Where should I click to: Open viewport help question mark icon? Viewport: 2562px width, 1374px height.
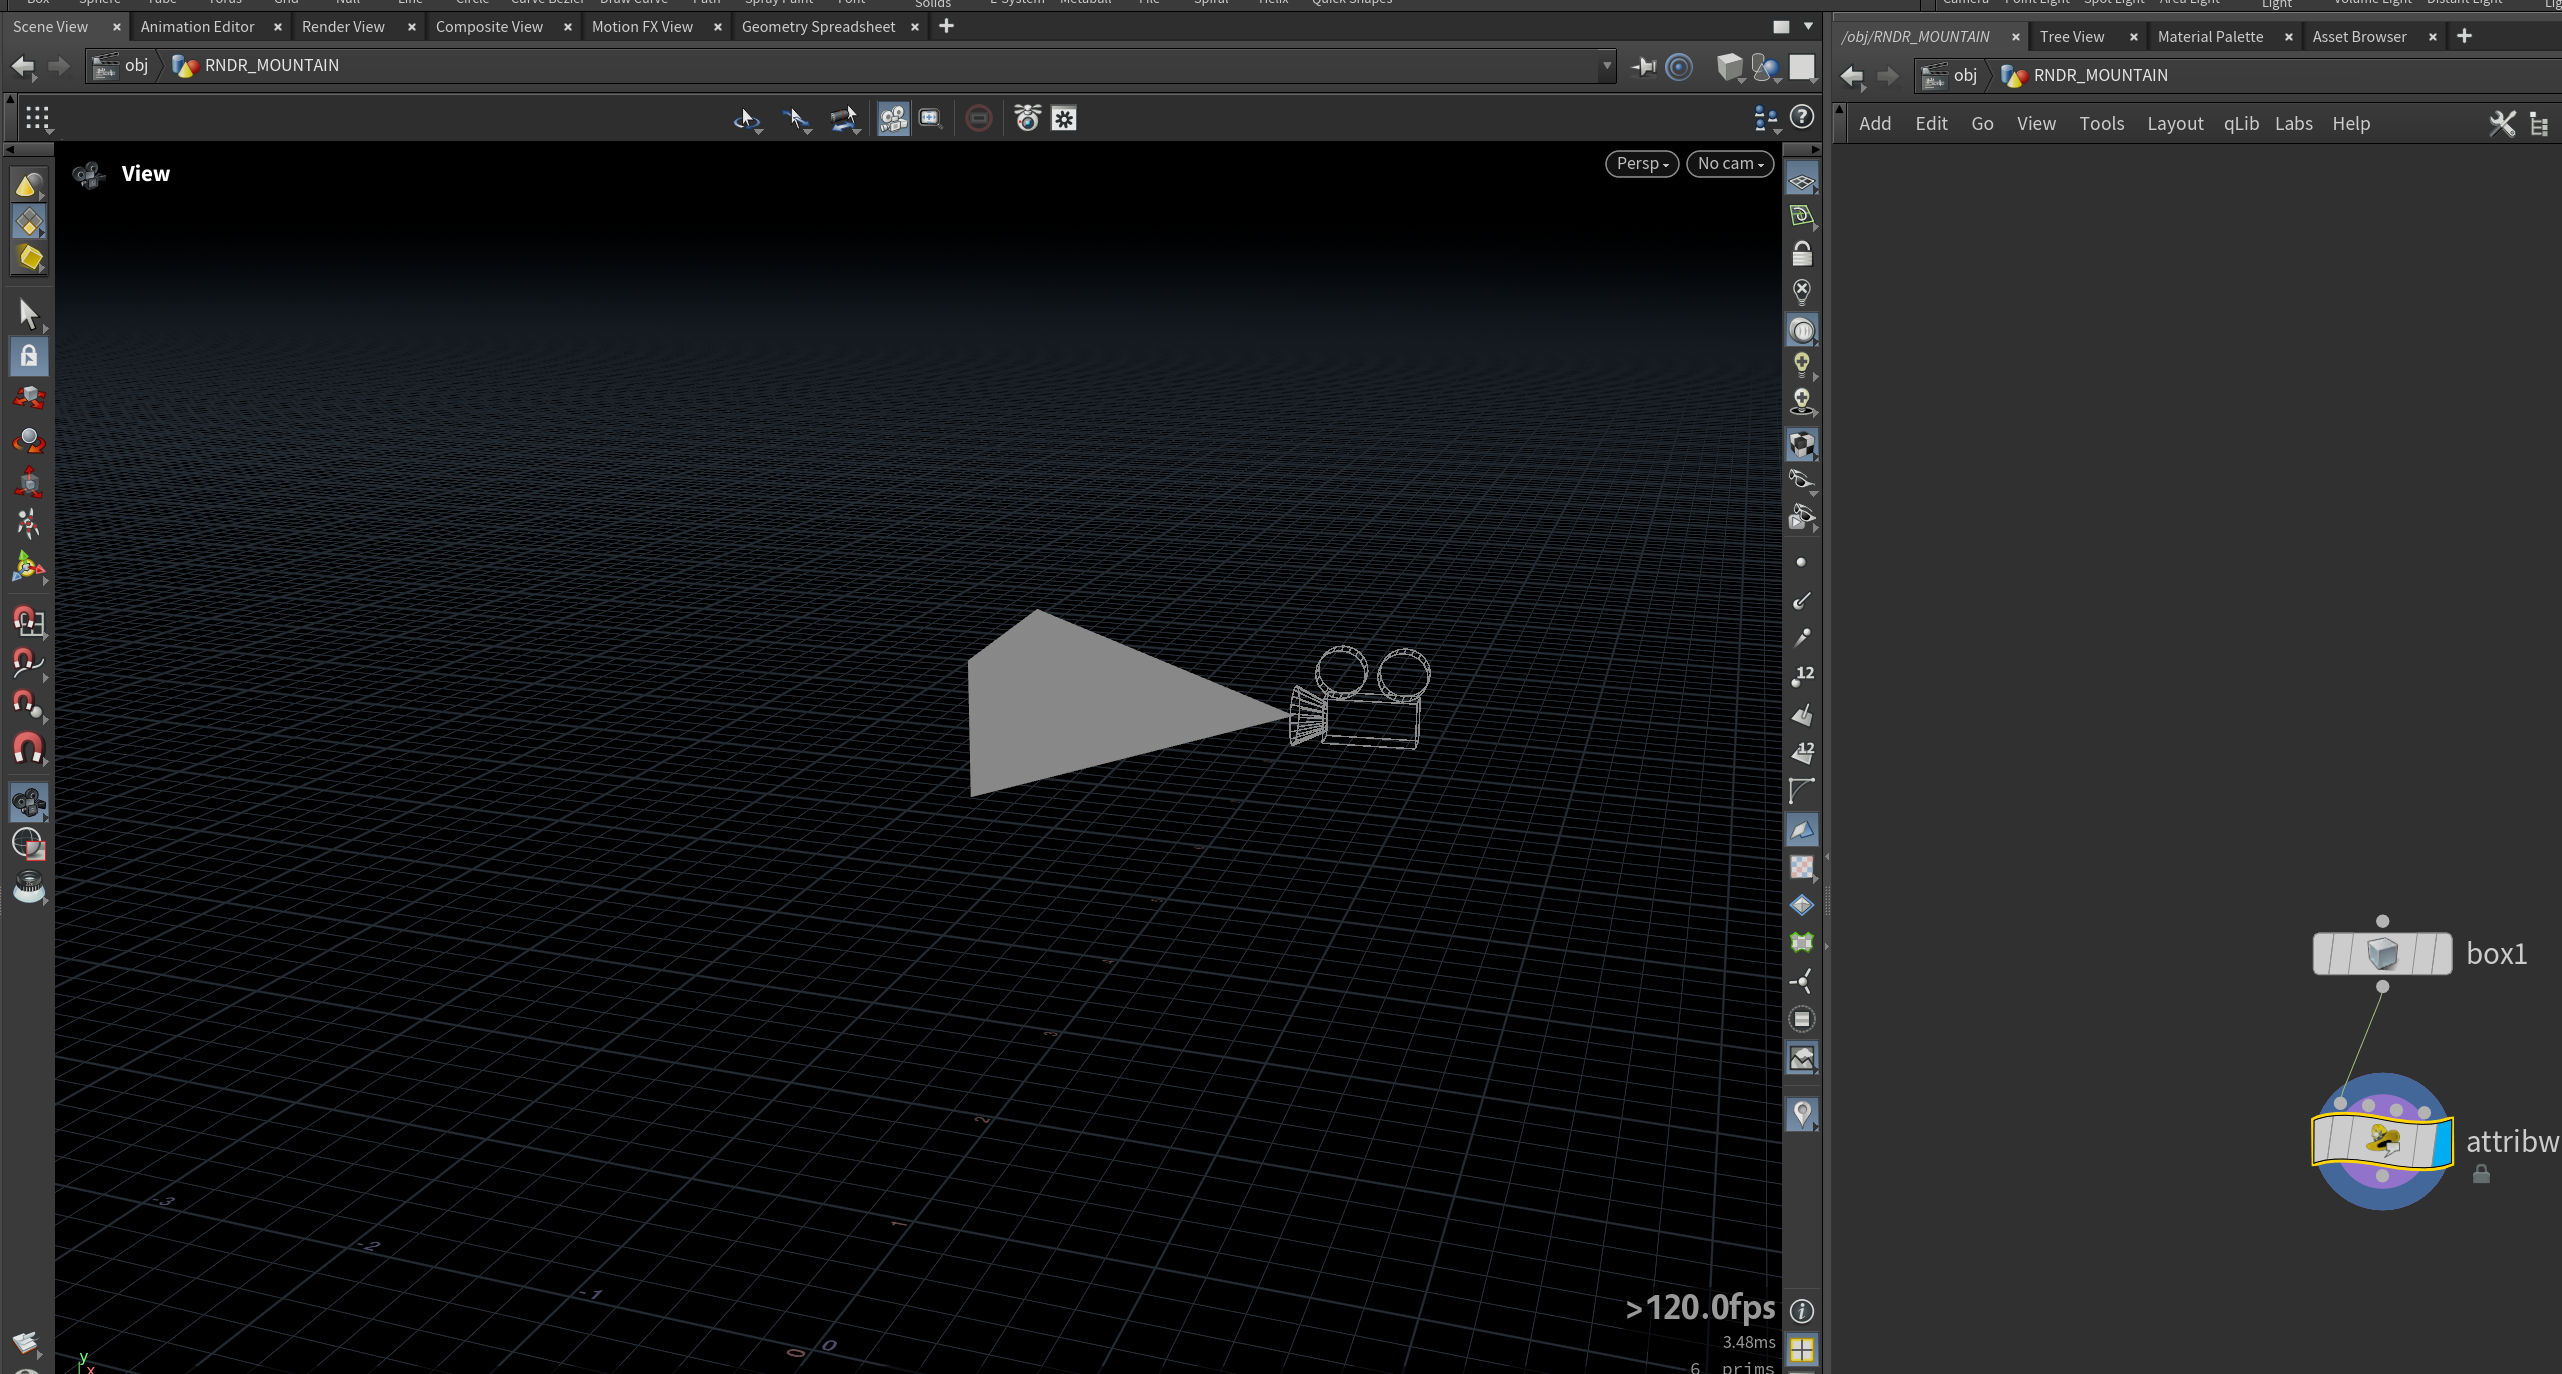coord(1802,117)
